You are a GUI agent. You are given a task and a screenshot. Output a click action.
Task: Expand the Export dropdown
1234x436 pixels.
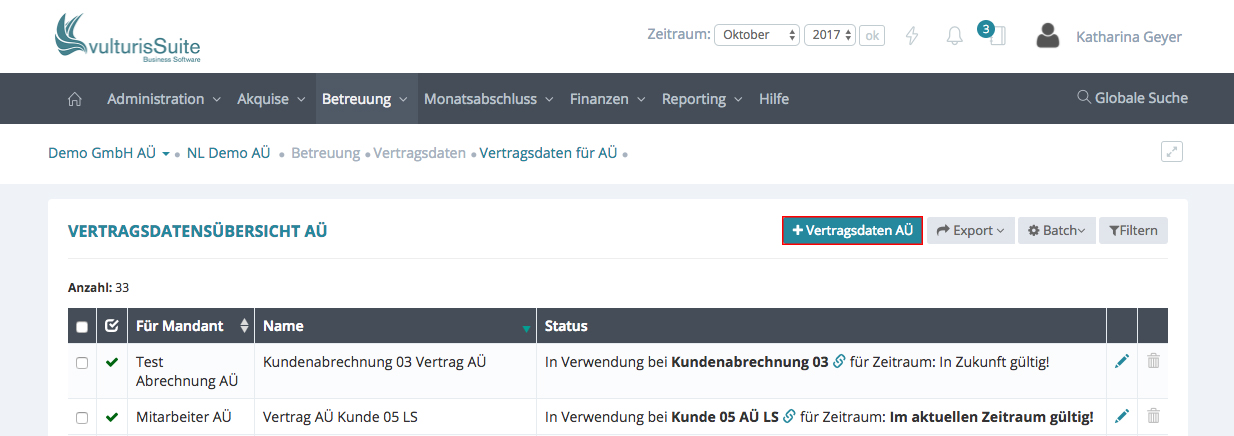point(970,230)
